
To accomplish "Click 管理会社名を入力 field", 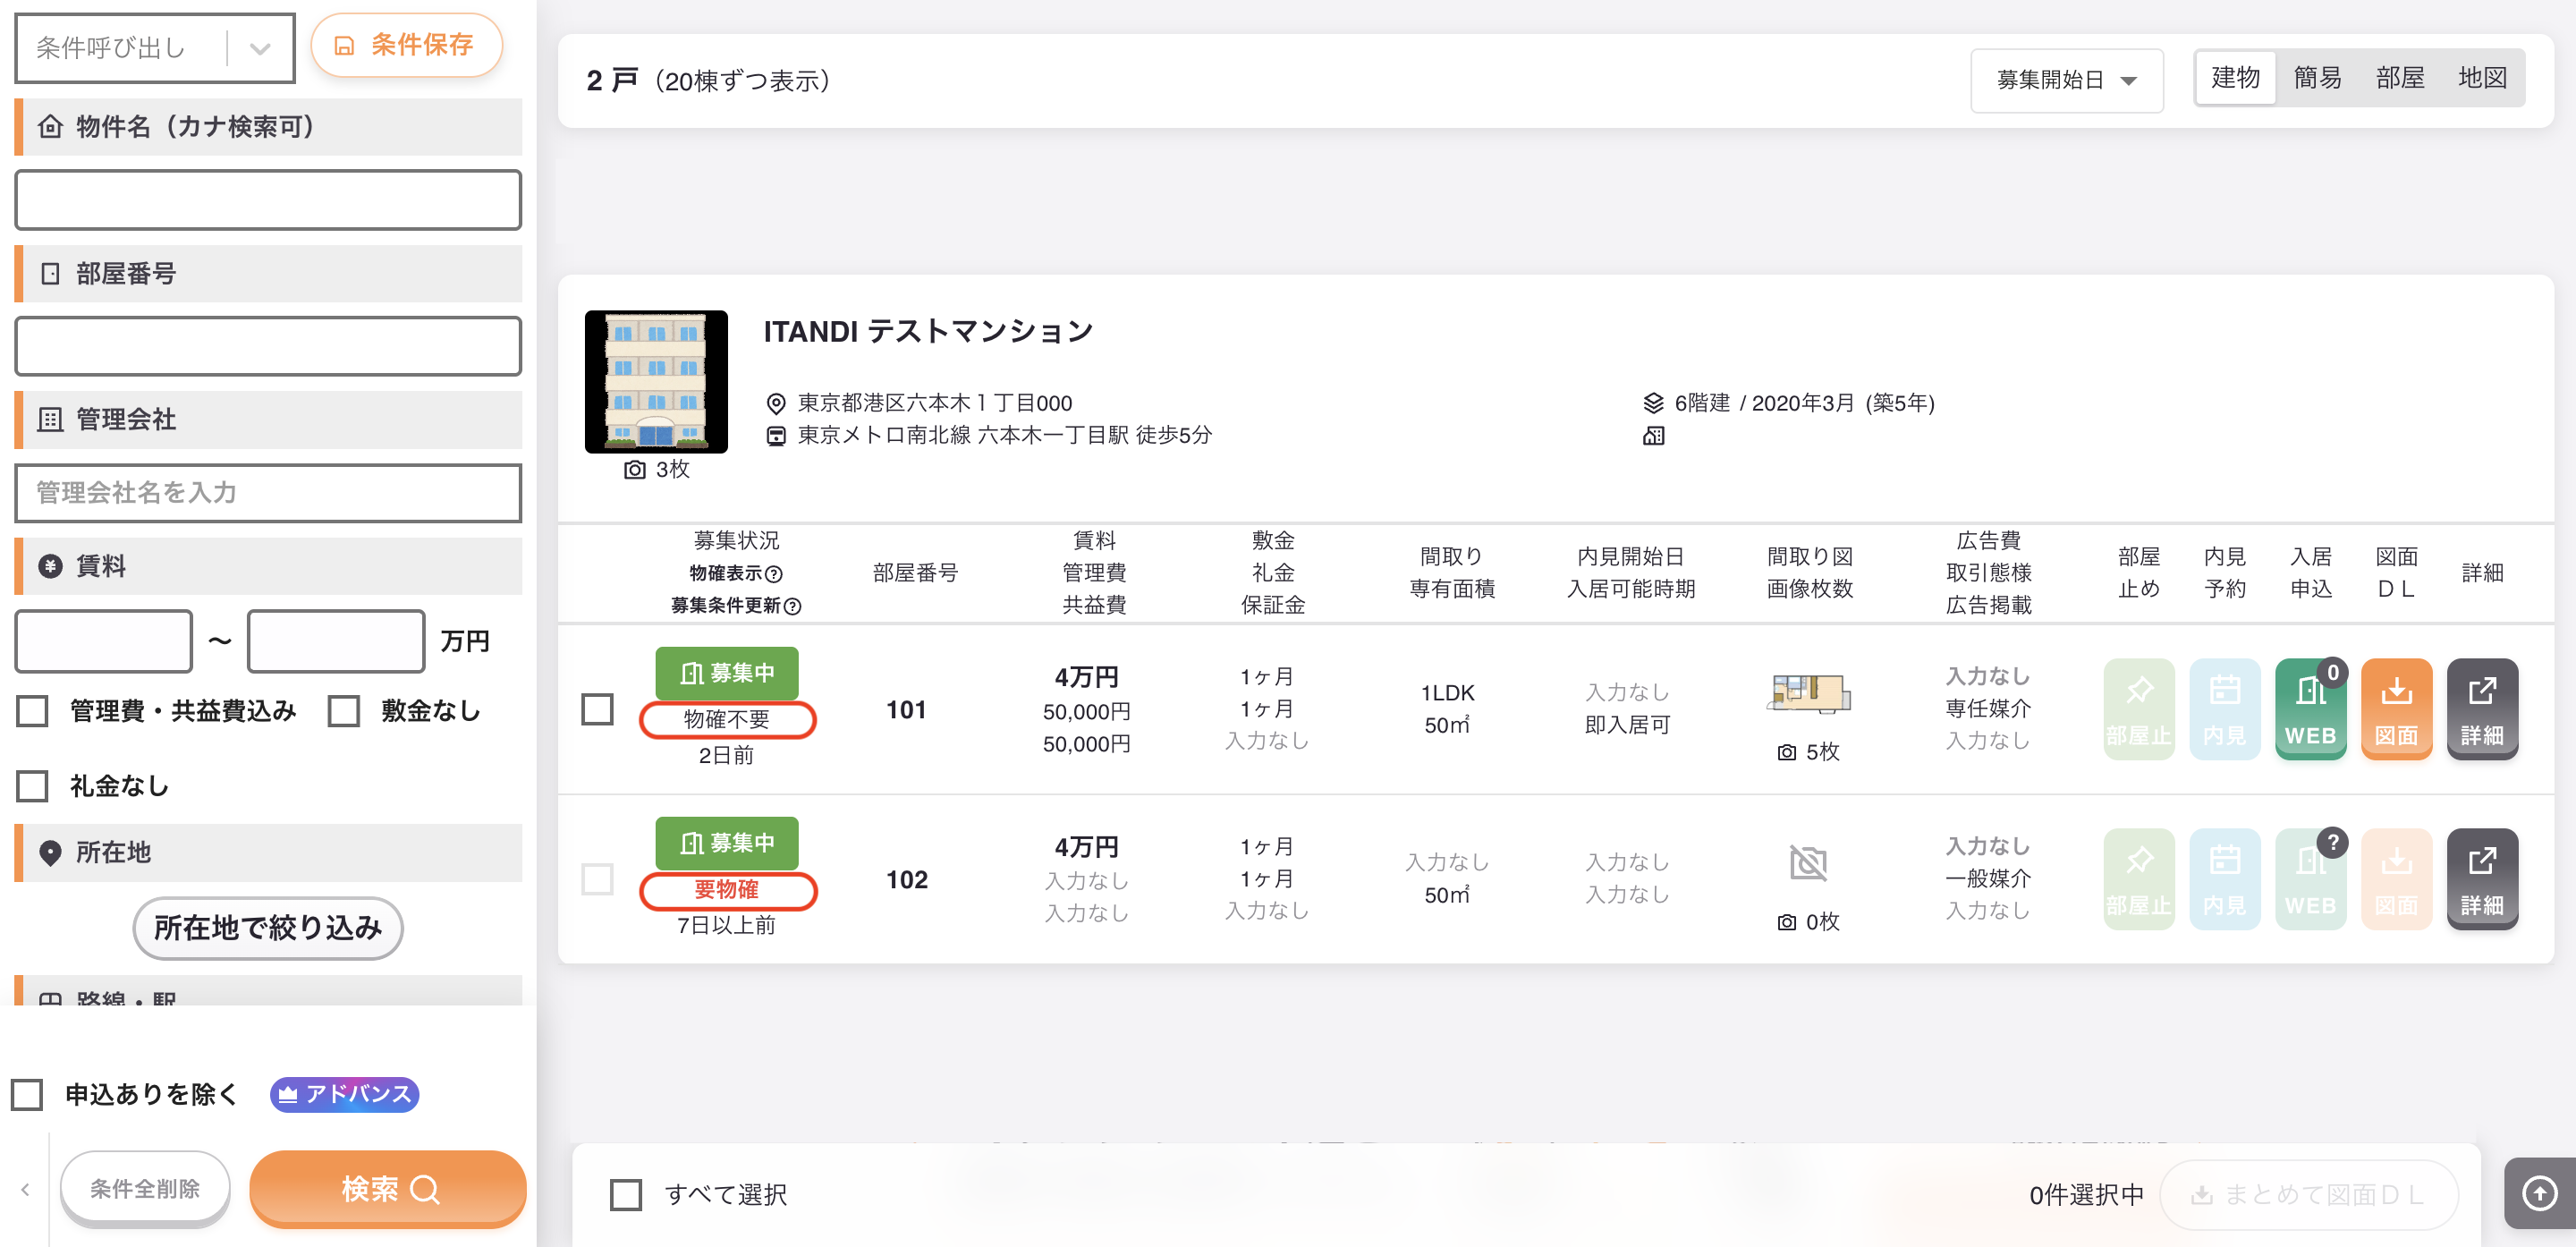I will 268,492.
